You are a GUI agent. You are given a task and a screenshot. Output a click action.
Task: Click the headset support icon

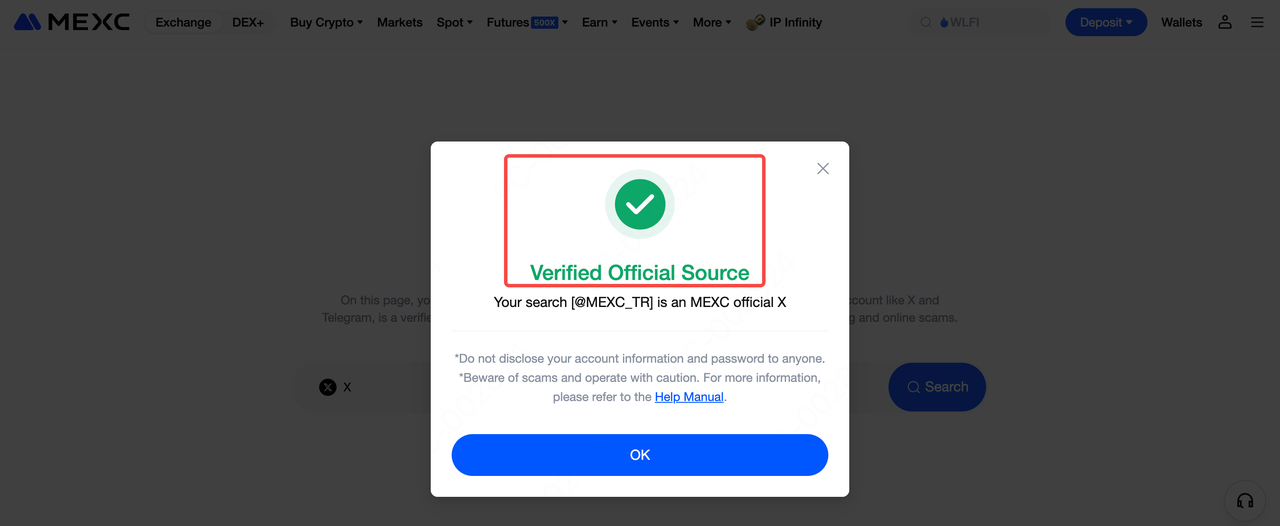[1245, 500]
